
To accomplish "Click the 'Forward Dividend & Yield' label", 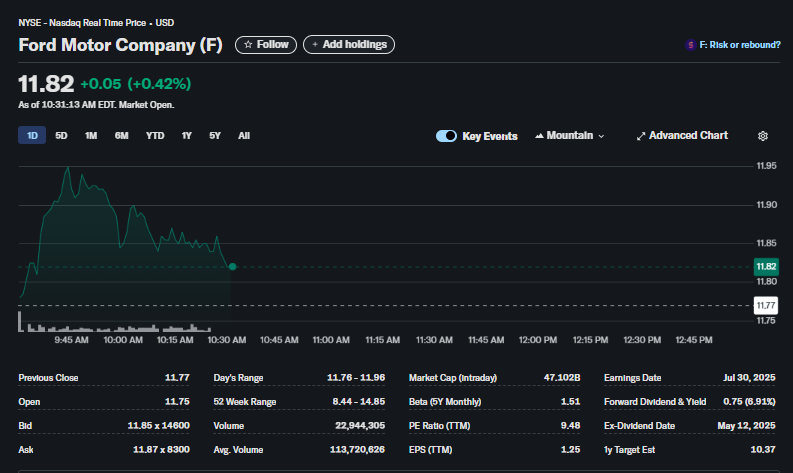I will [x=655, y=402].
